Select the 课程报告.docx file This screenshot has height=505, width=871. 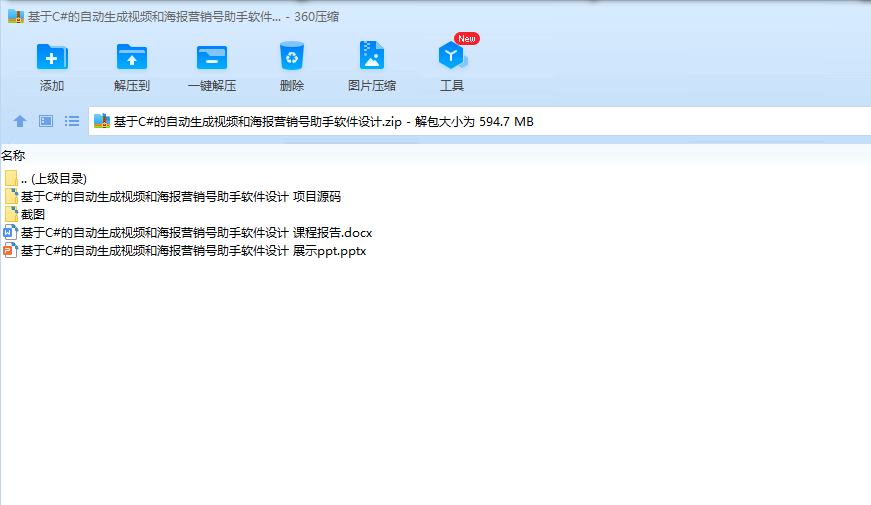tap(188, 233)
